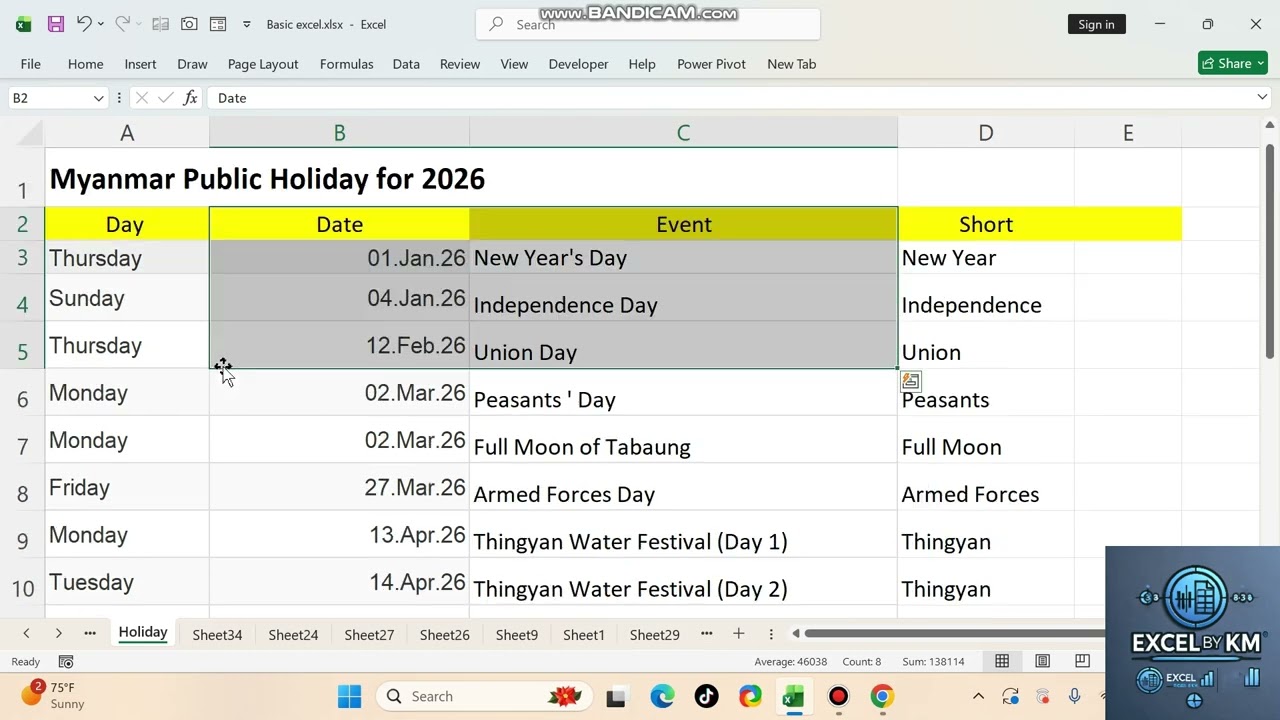Switch to Sheet34 tab
1280x720 pixels.
pyautogui.click(x=217, y=634)
